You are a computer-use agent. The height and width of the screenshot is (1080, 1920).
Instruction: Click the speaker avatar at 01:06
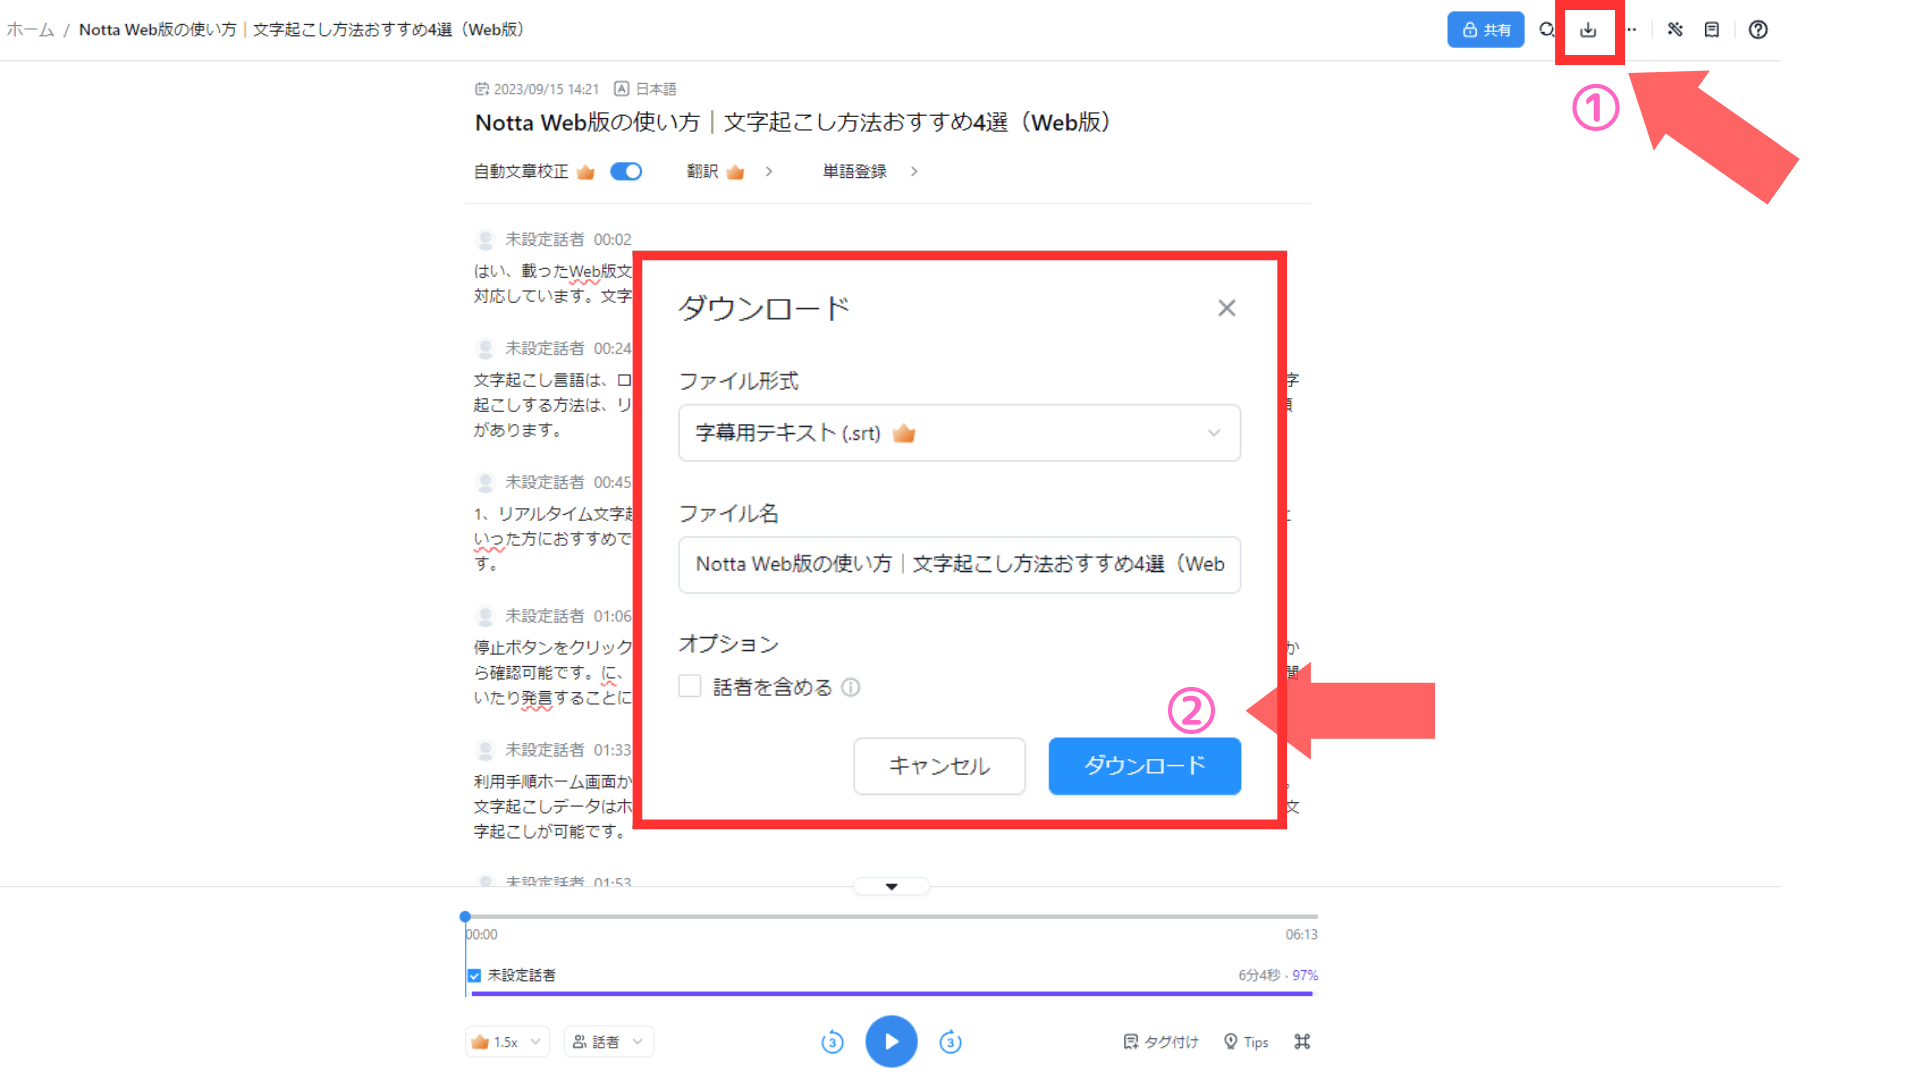point(485,616)
